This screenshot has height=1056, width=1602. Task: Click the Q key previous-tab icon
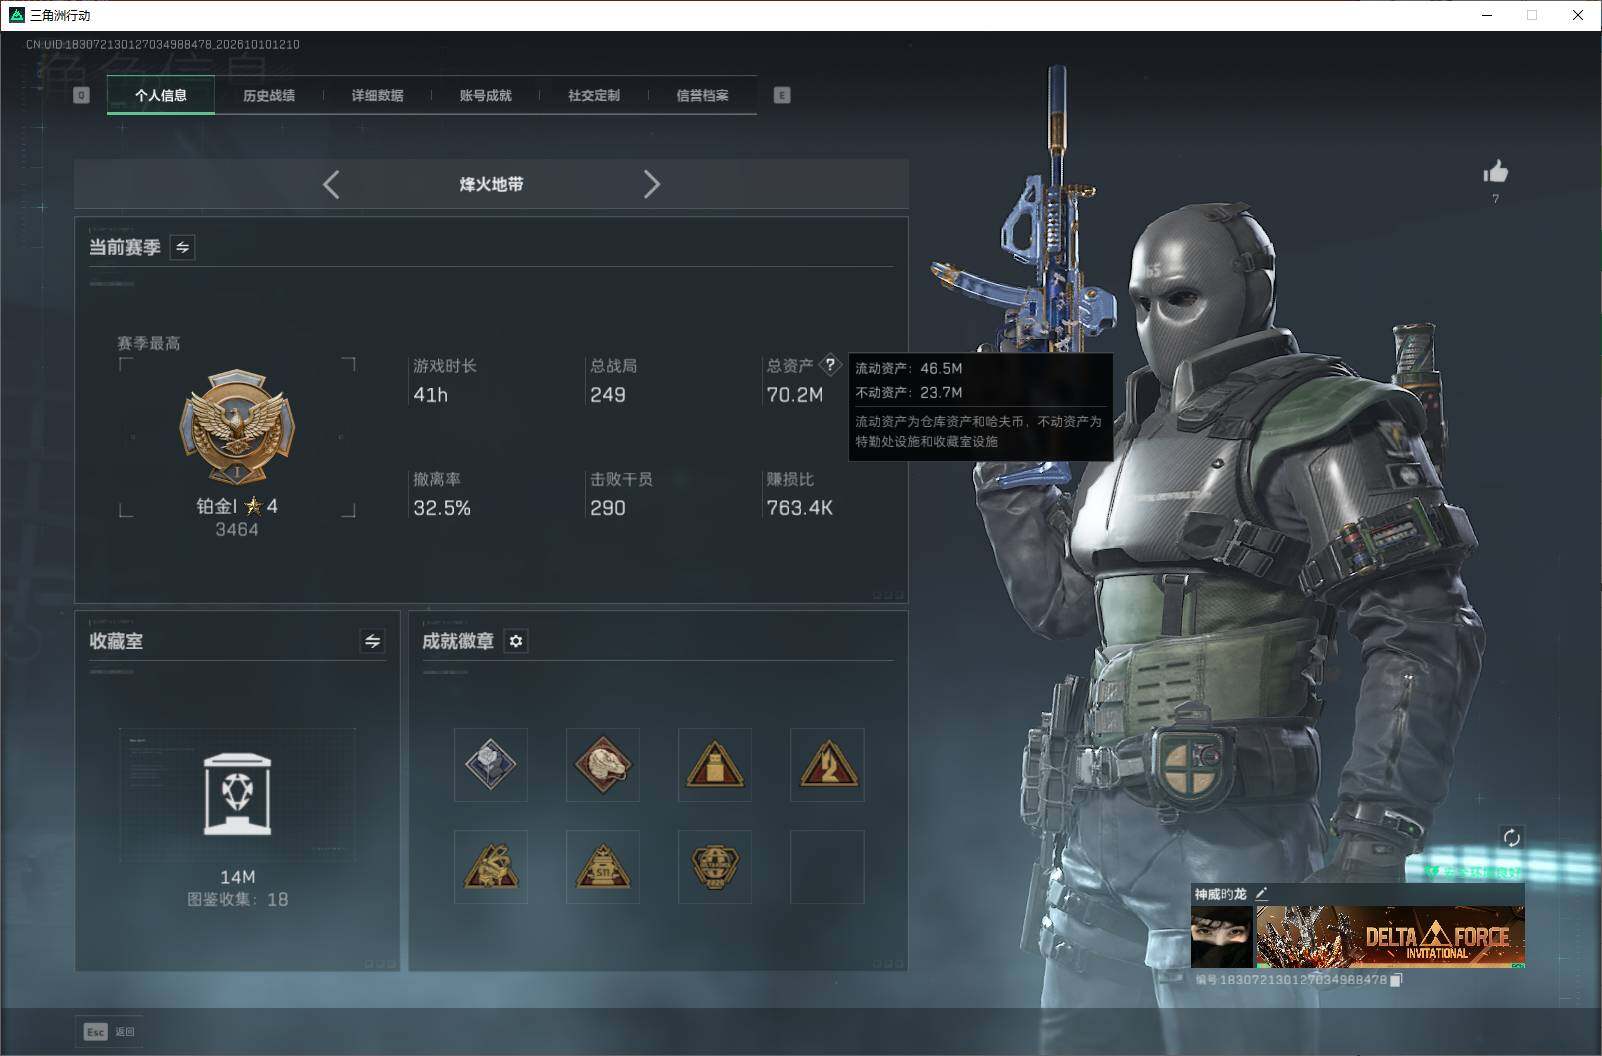click(x=82, y=95)
